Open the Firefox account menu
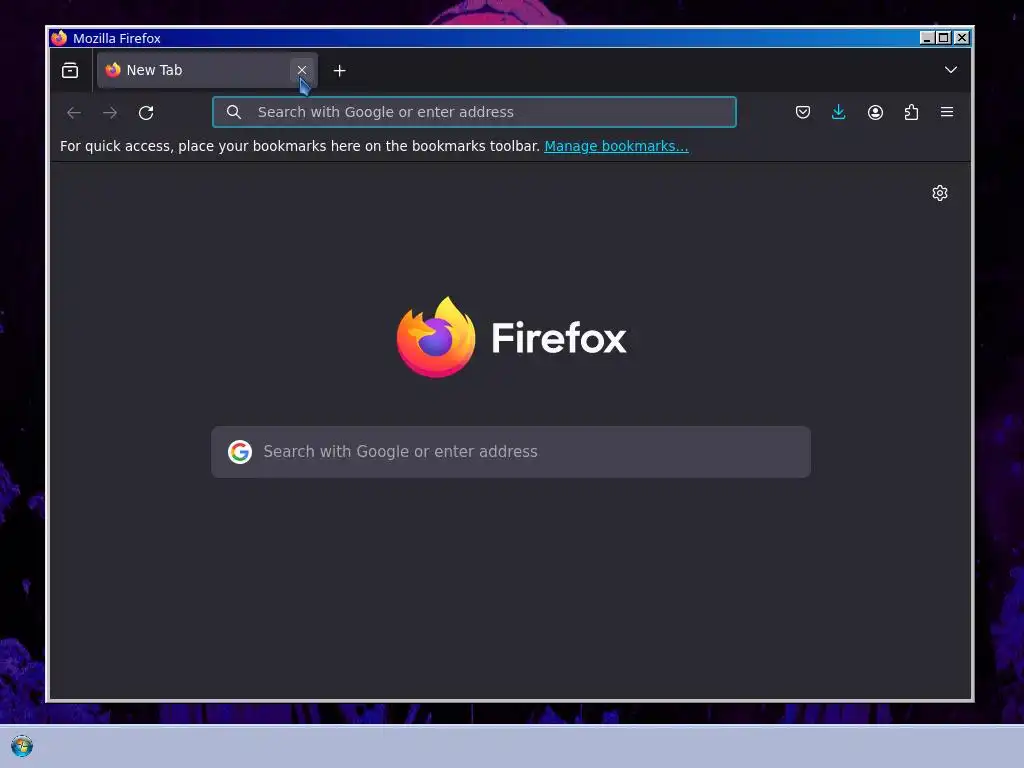The image size is (1024, 768). point(875,112)
